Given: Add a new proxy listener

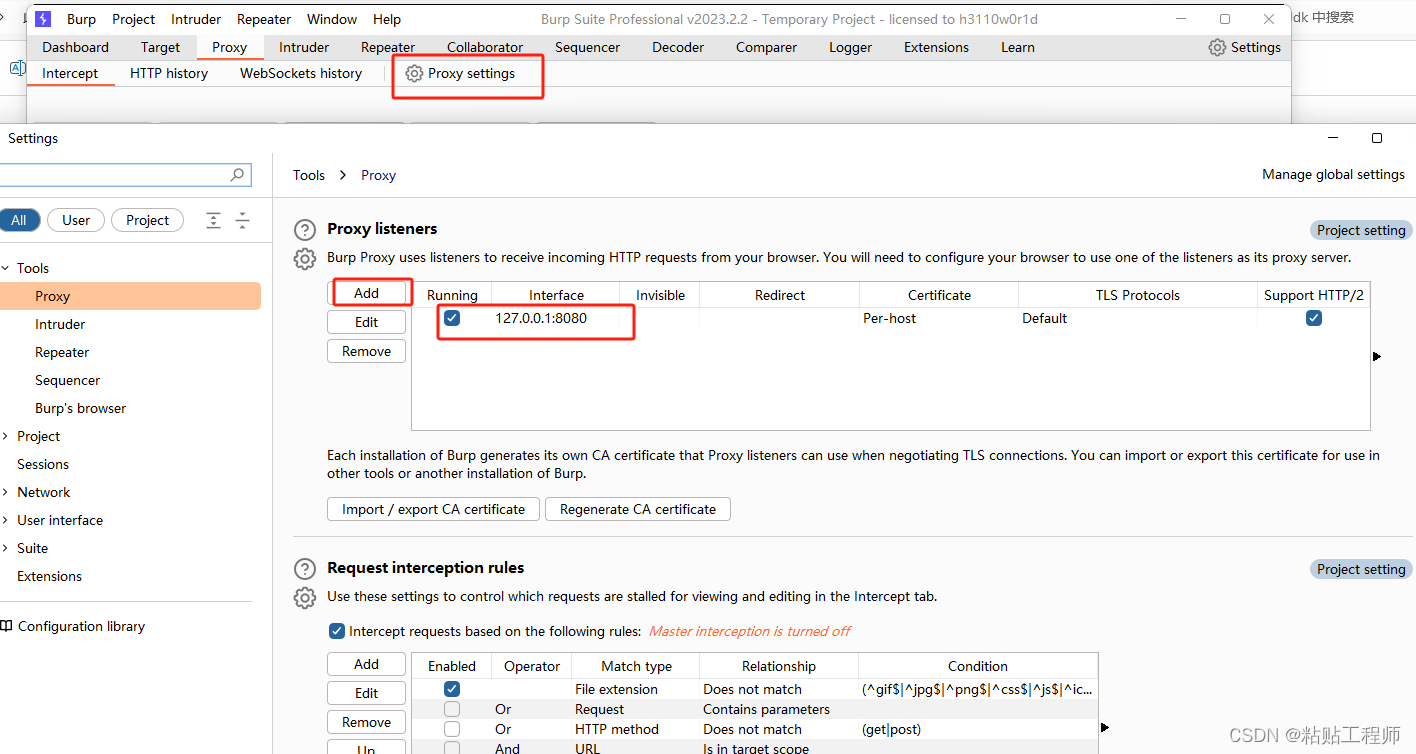Looking at the screenshot, I should click(367, 293).
